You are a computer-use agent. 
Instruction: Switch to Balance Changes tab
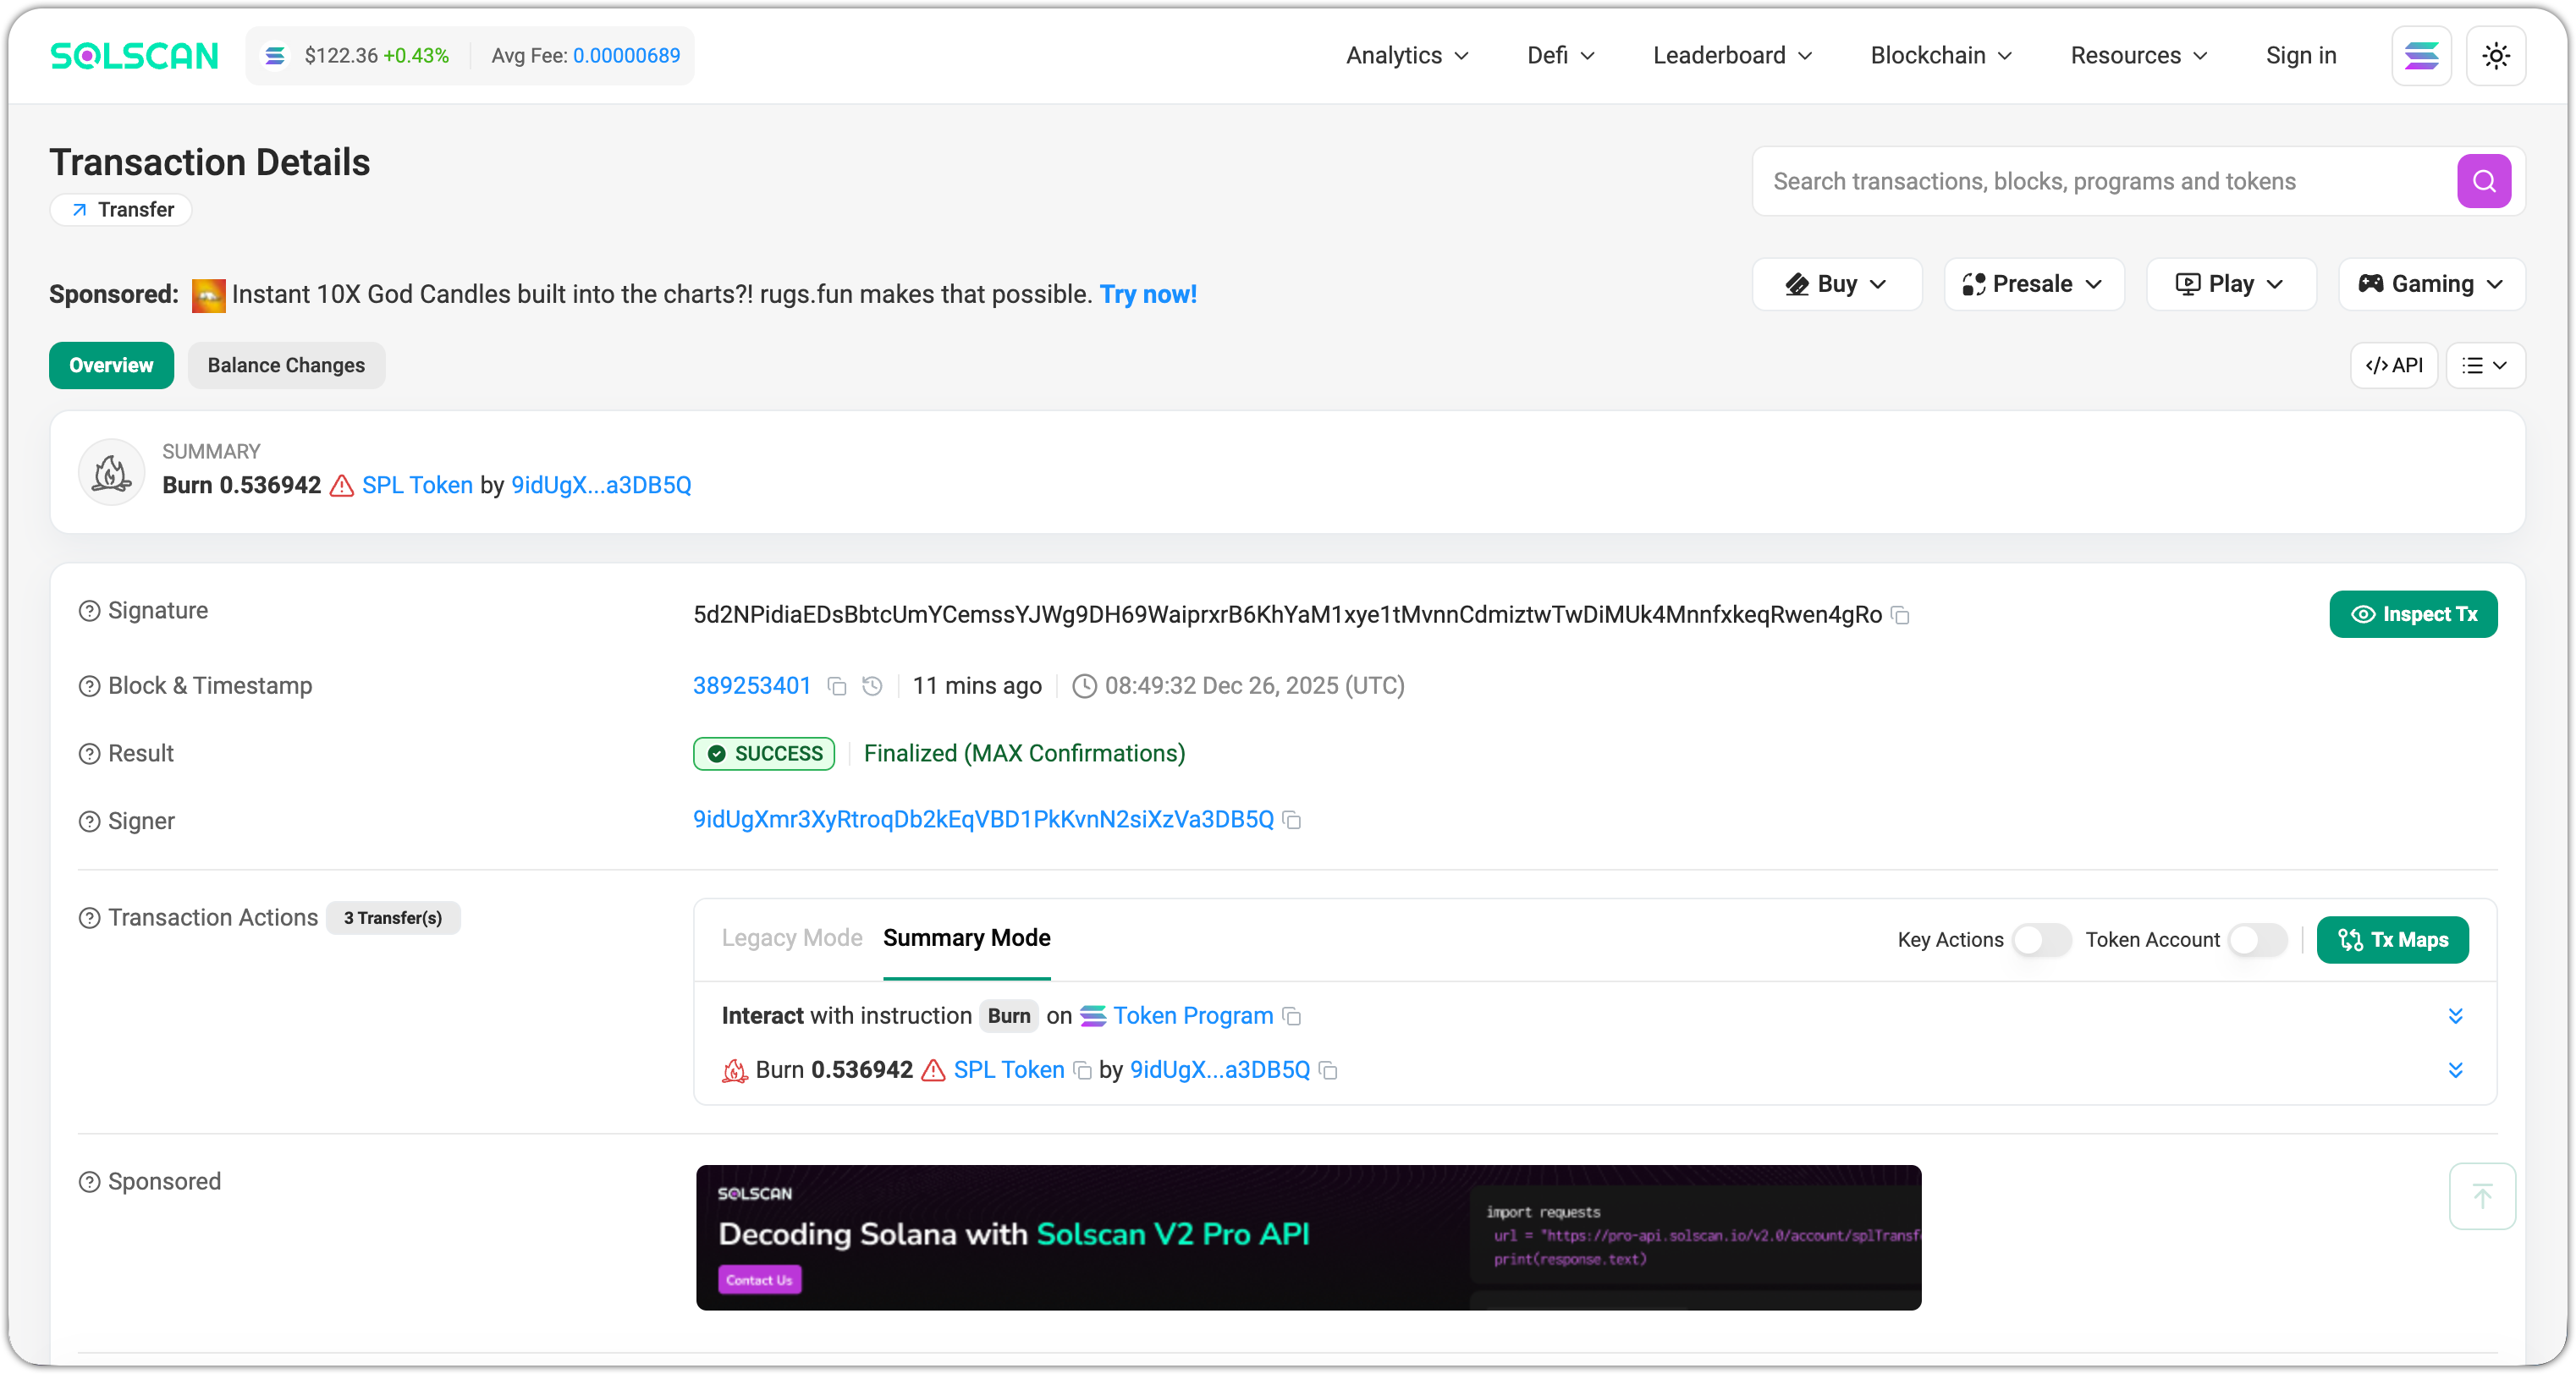[x=286, y=365]
